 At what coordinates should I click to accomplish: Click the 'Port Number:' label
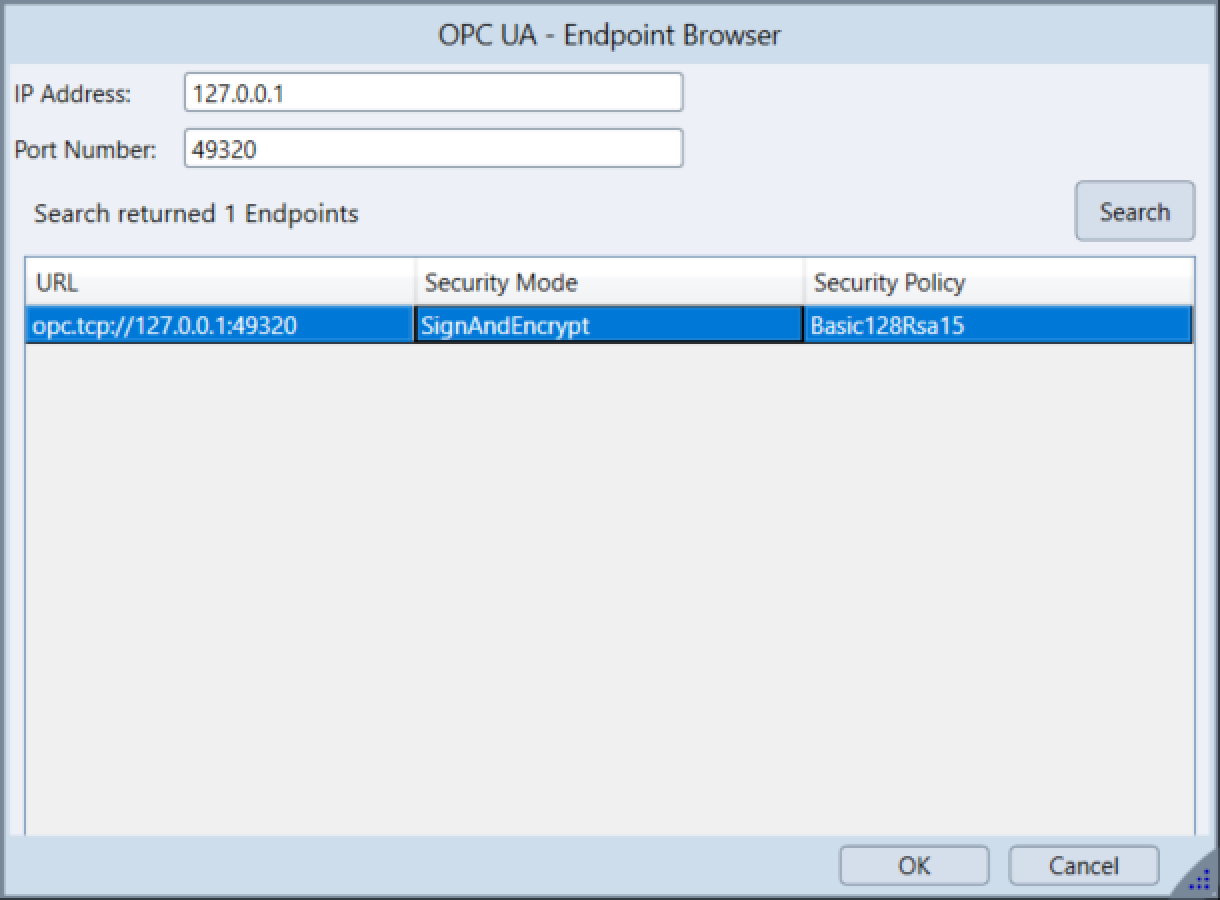pyautogui.click(x=86, y=150)
